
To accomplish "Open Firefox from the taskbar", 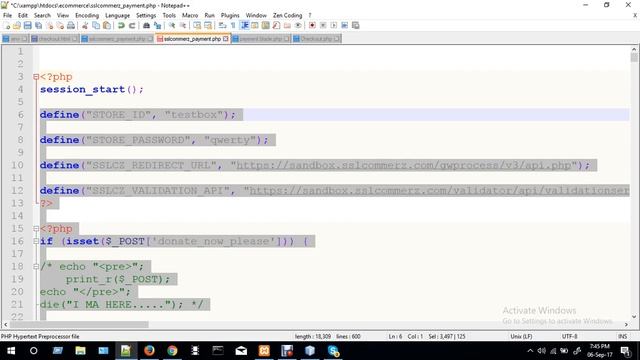I will (149, 351).
